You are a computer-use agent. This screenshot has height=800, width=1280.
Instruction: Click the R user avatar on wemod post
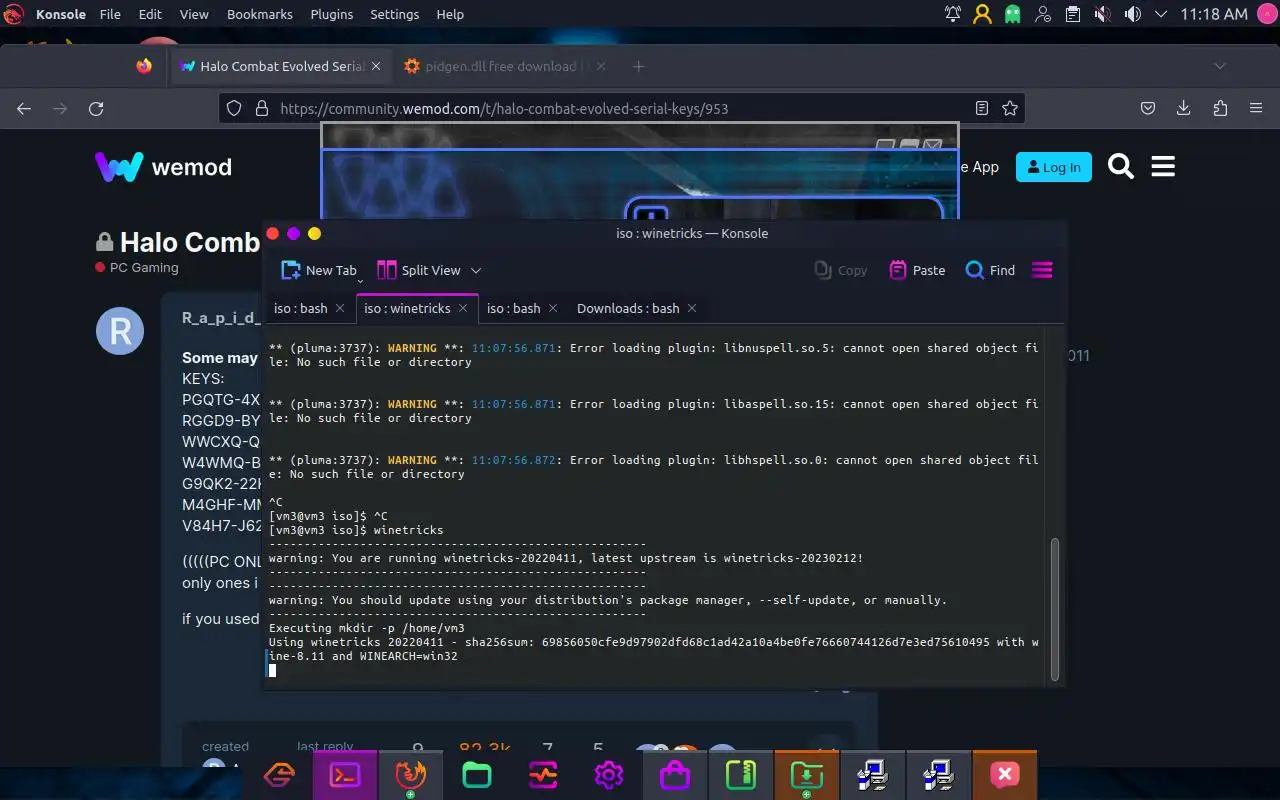pyautogui.click(x=120, y=330)
